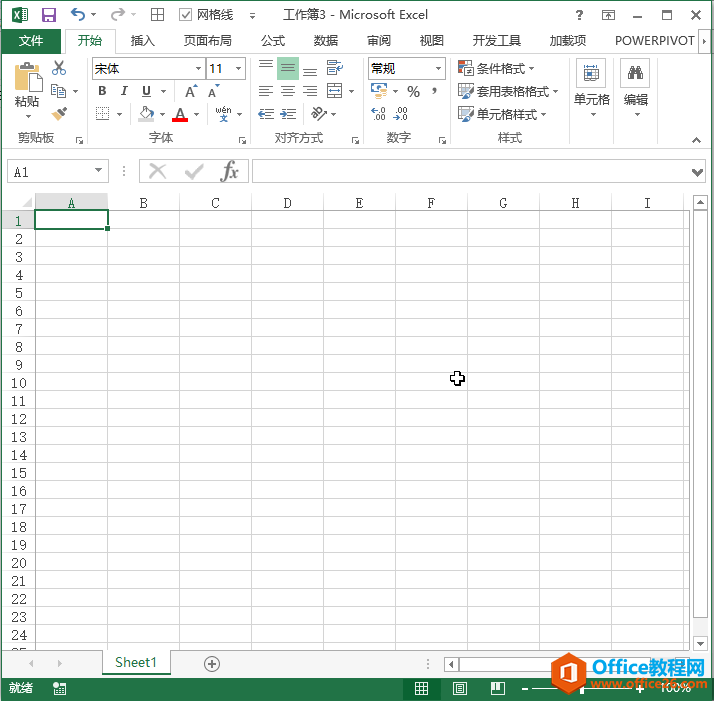Increase font size with the larger A
The image size is (714, 701).
point(191,91)
